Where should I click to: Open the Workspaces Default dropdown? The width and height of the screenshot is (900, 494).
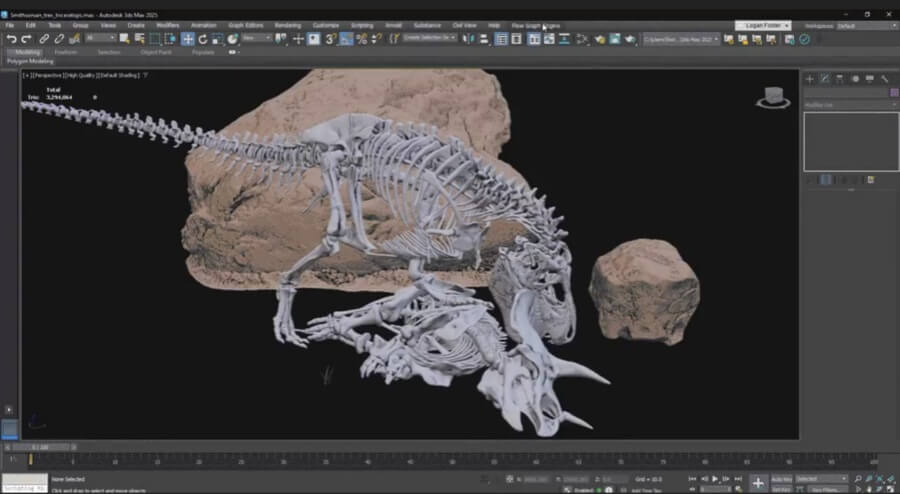coord(867,26)
